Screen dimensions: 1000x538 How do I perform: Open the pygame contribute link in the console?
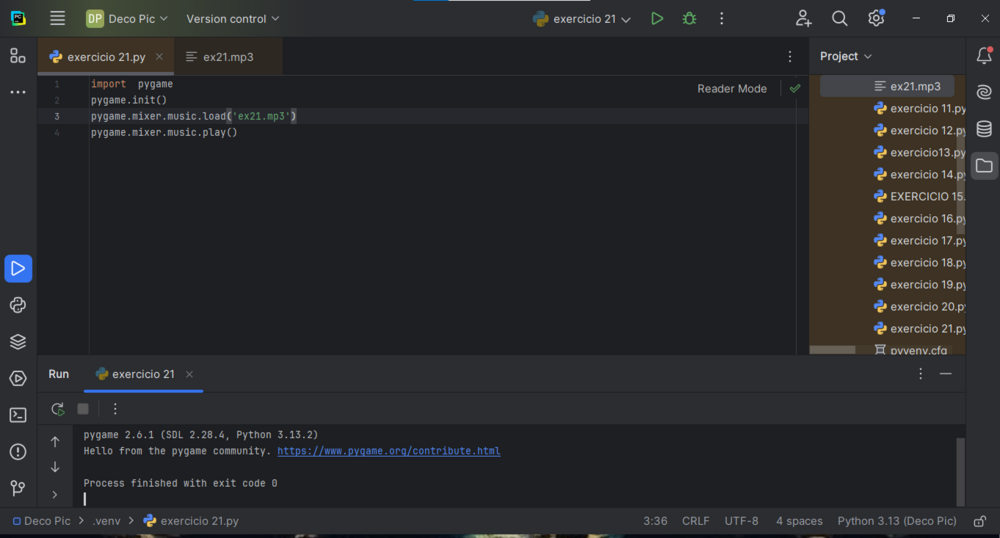pos(388,451)
